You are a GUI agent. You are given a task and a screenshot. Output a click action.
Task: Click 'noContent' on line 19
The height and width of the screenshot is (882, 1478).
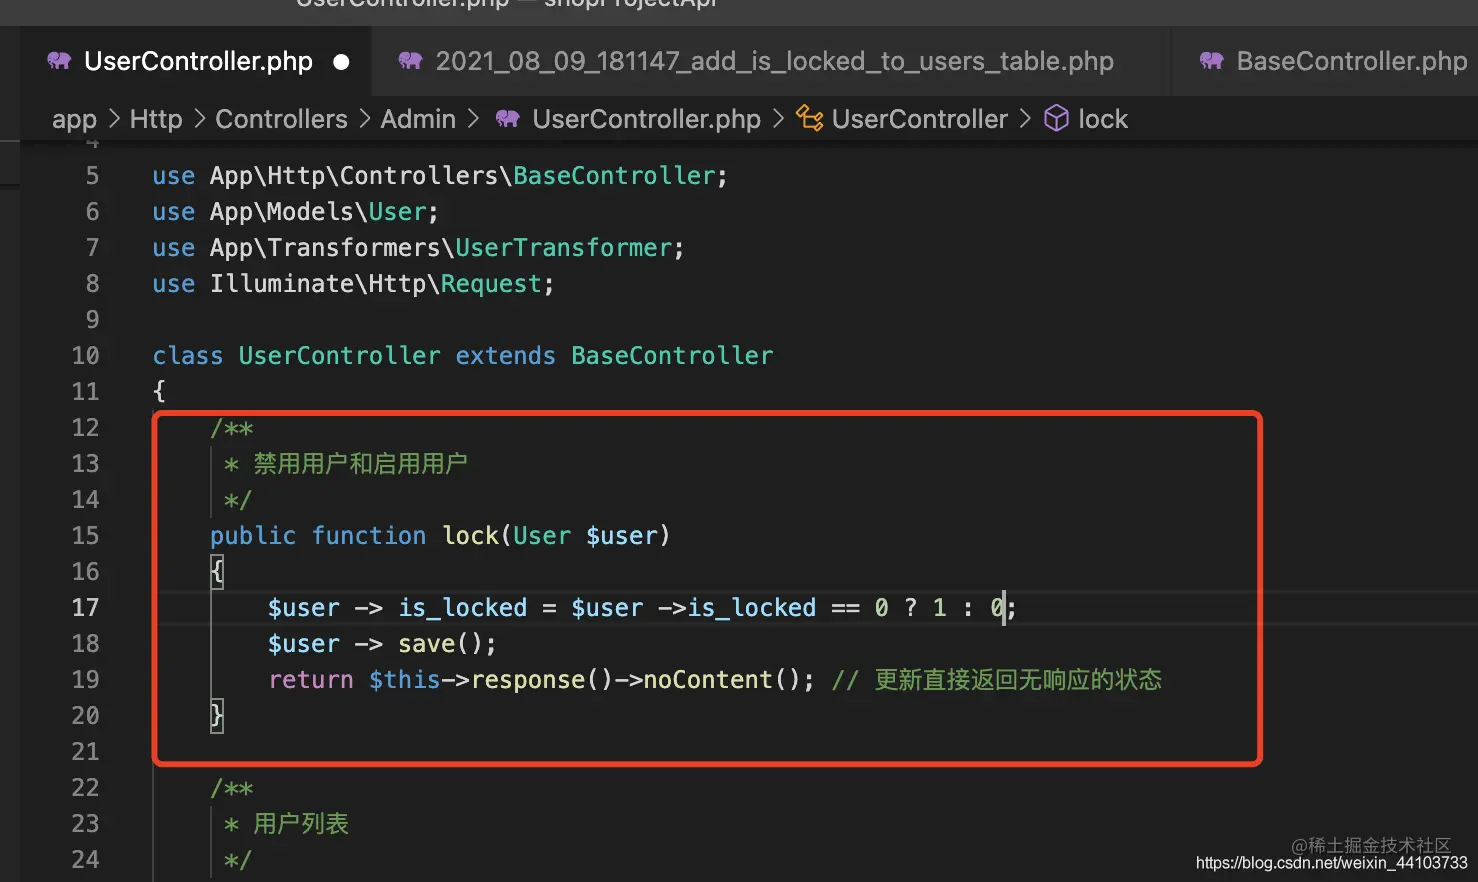pos(708,680)
